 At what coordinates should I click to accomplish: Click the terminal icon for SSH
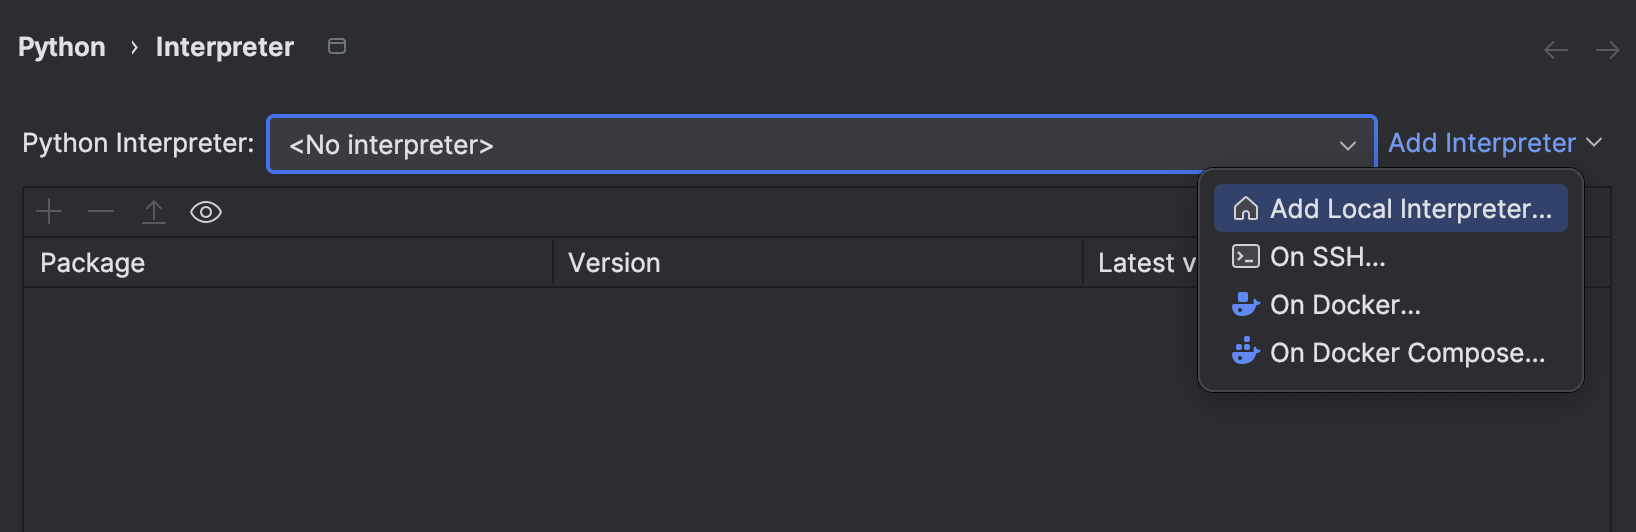pos(1245,257)
